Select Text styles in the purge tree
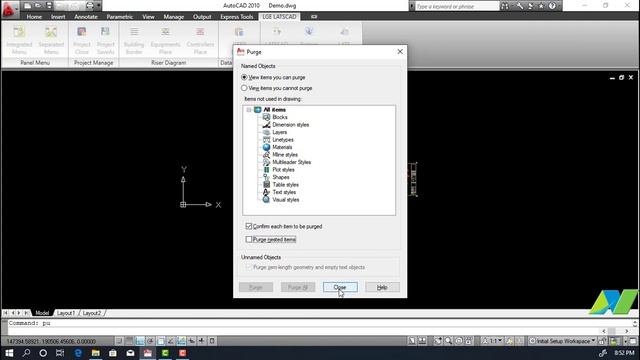This screenshot has width=640, height=360. point(284,192)
